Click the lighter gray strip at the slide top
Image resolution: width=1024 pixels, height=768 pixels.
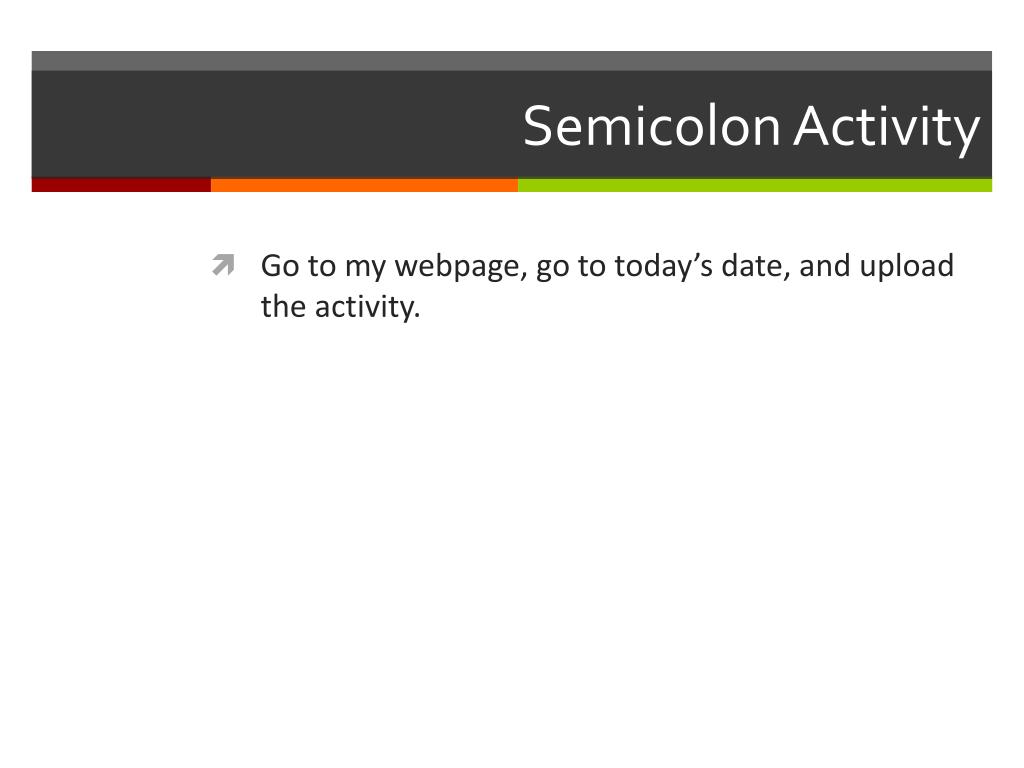[x=511, y=61]
